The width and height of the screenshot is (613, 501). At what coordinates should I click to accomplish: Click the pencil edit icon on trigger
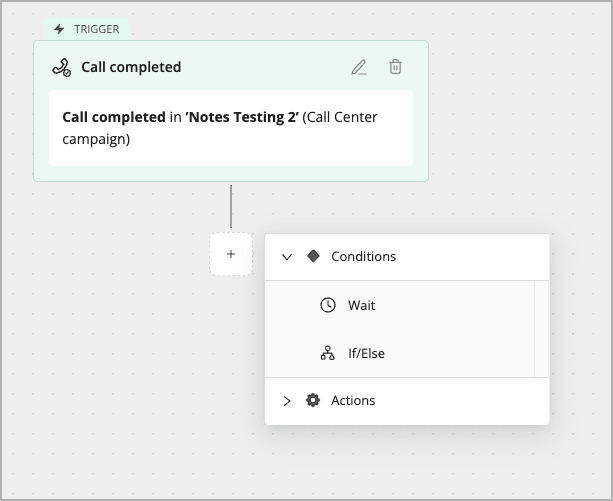coord(359,67)
